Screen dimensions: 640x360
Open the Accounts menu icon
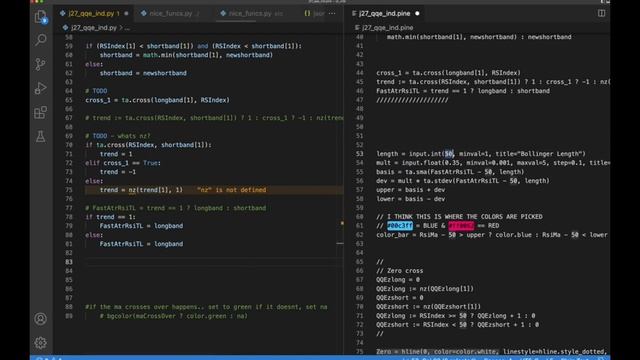coord(40,319)
